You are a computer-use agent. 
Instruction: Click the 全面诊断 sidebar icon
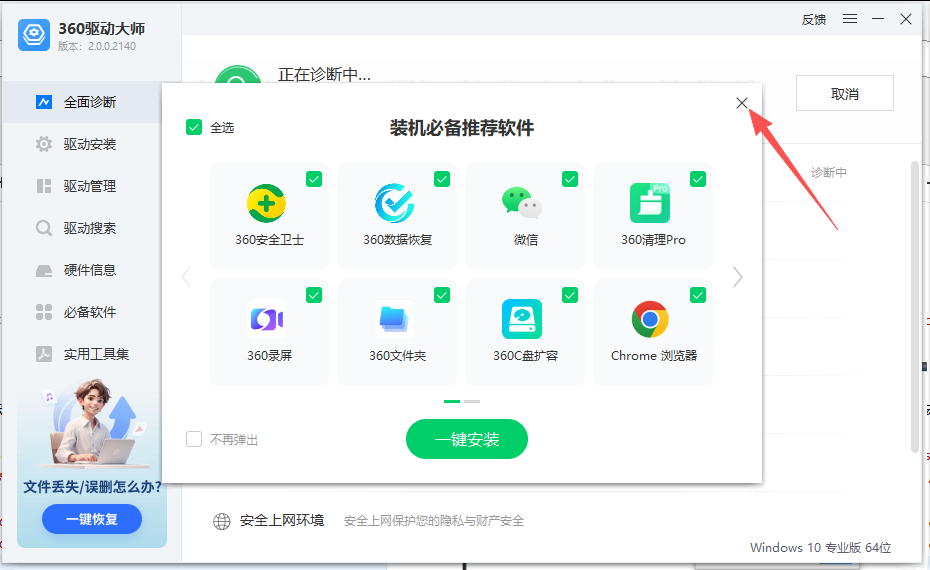click(44, 102)
